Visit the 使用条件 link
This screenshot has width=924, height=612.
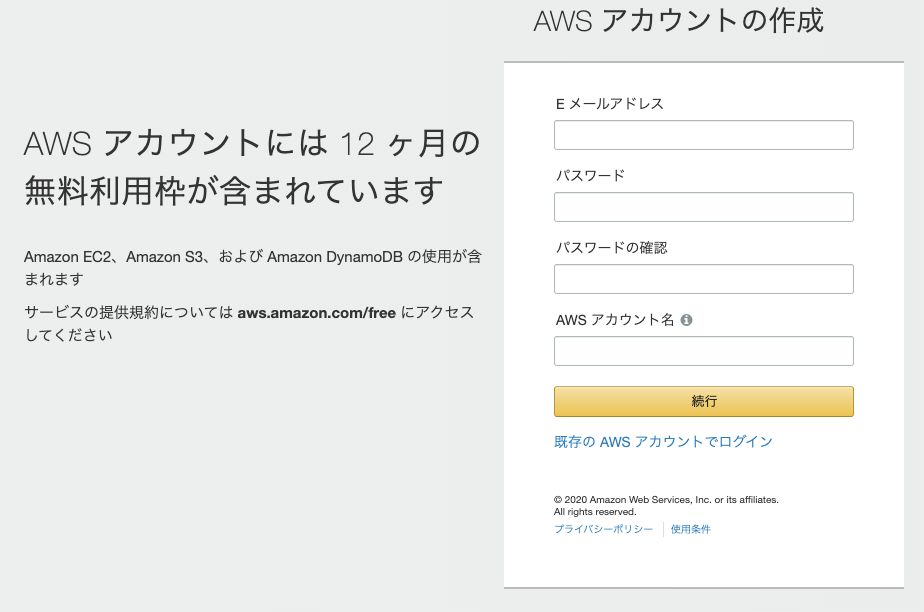coord(691,529)
